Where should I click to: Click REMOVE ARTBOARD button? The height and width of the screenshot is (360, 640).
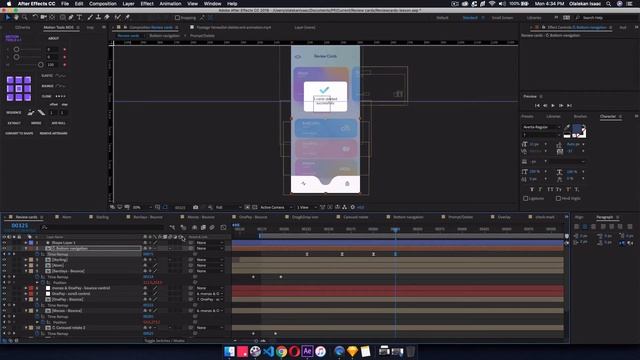coord(53,133)
